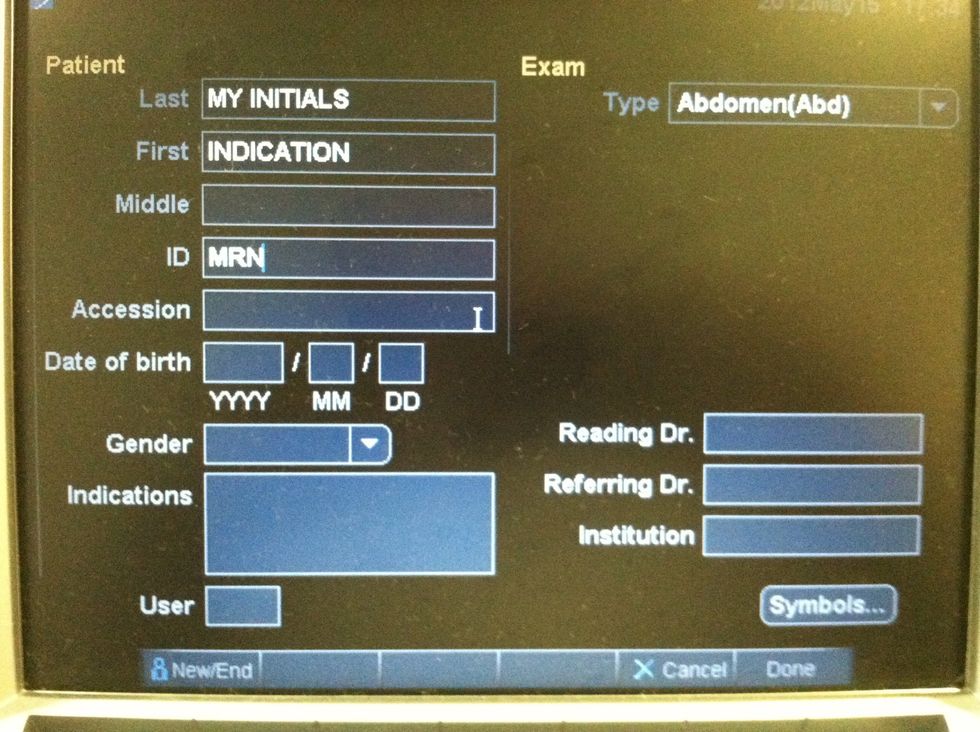This screenshot has height=732, width=980.
Task: Expand the exam Type dropdown arrow
Action: [938, 106]
